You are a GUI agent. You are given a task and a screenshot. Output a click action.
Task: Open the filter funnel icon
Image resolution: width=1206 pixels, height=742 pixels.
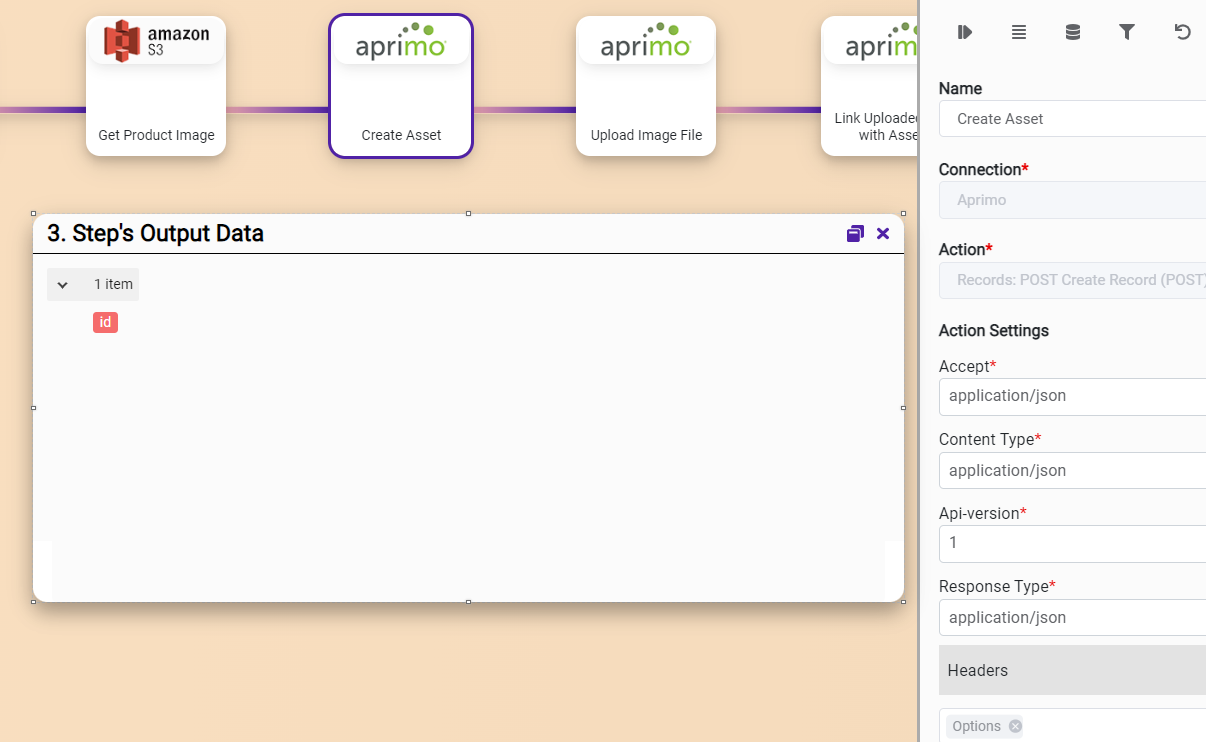pyautogui.click(x=1126, y=32)
